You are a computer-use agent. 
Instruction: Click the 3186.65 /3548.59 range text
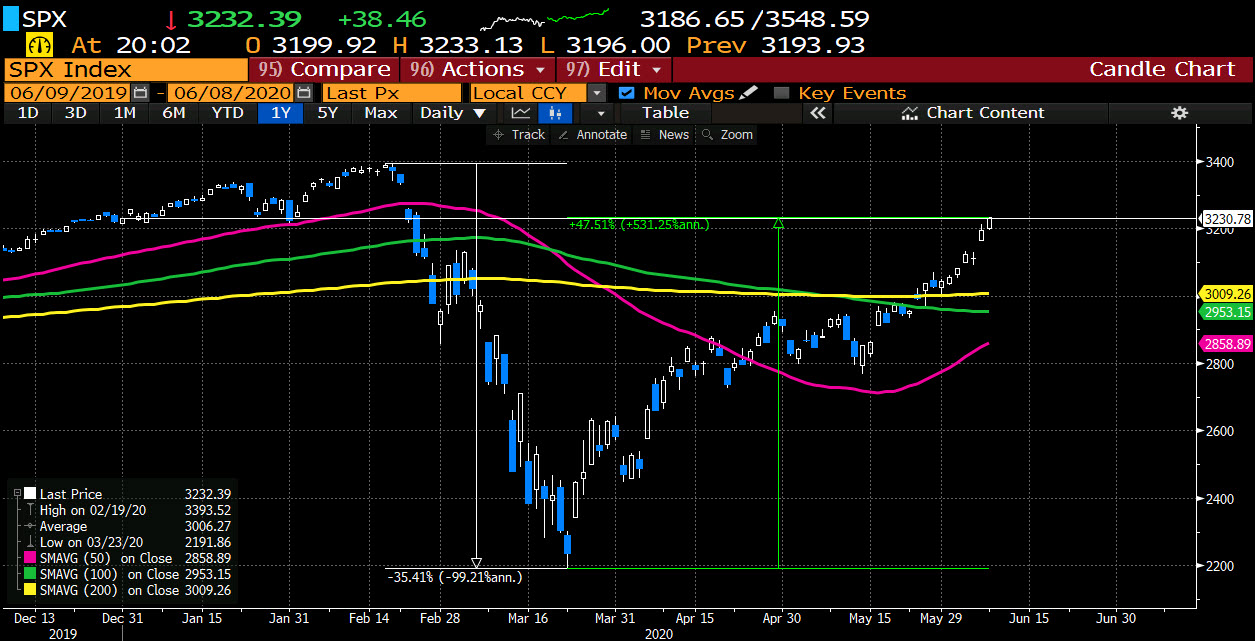point(754,19)
